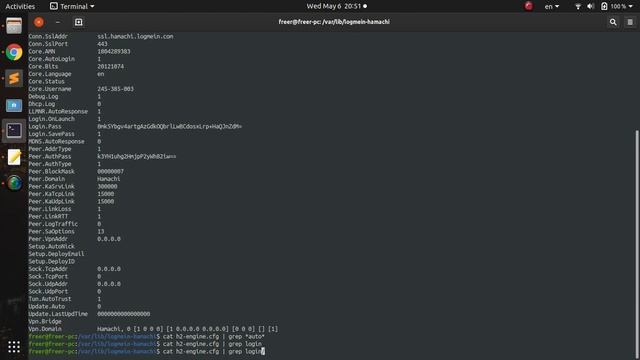Click the Peer.BlockMask value 00000007
This screenshot has height=360, width=640.
110,171
